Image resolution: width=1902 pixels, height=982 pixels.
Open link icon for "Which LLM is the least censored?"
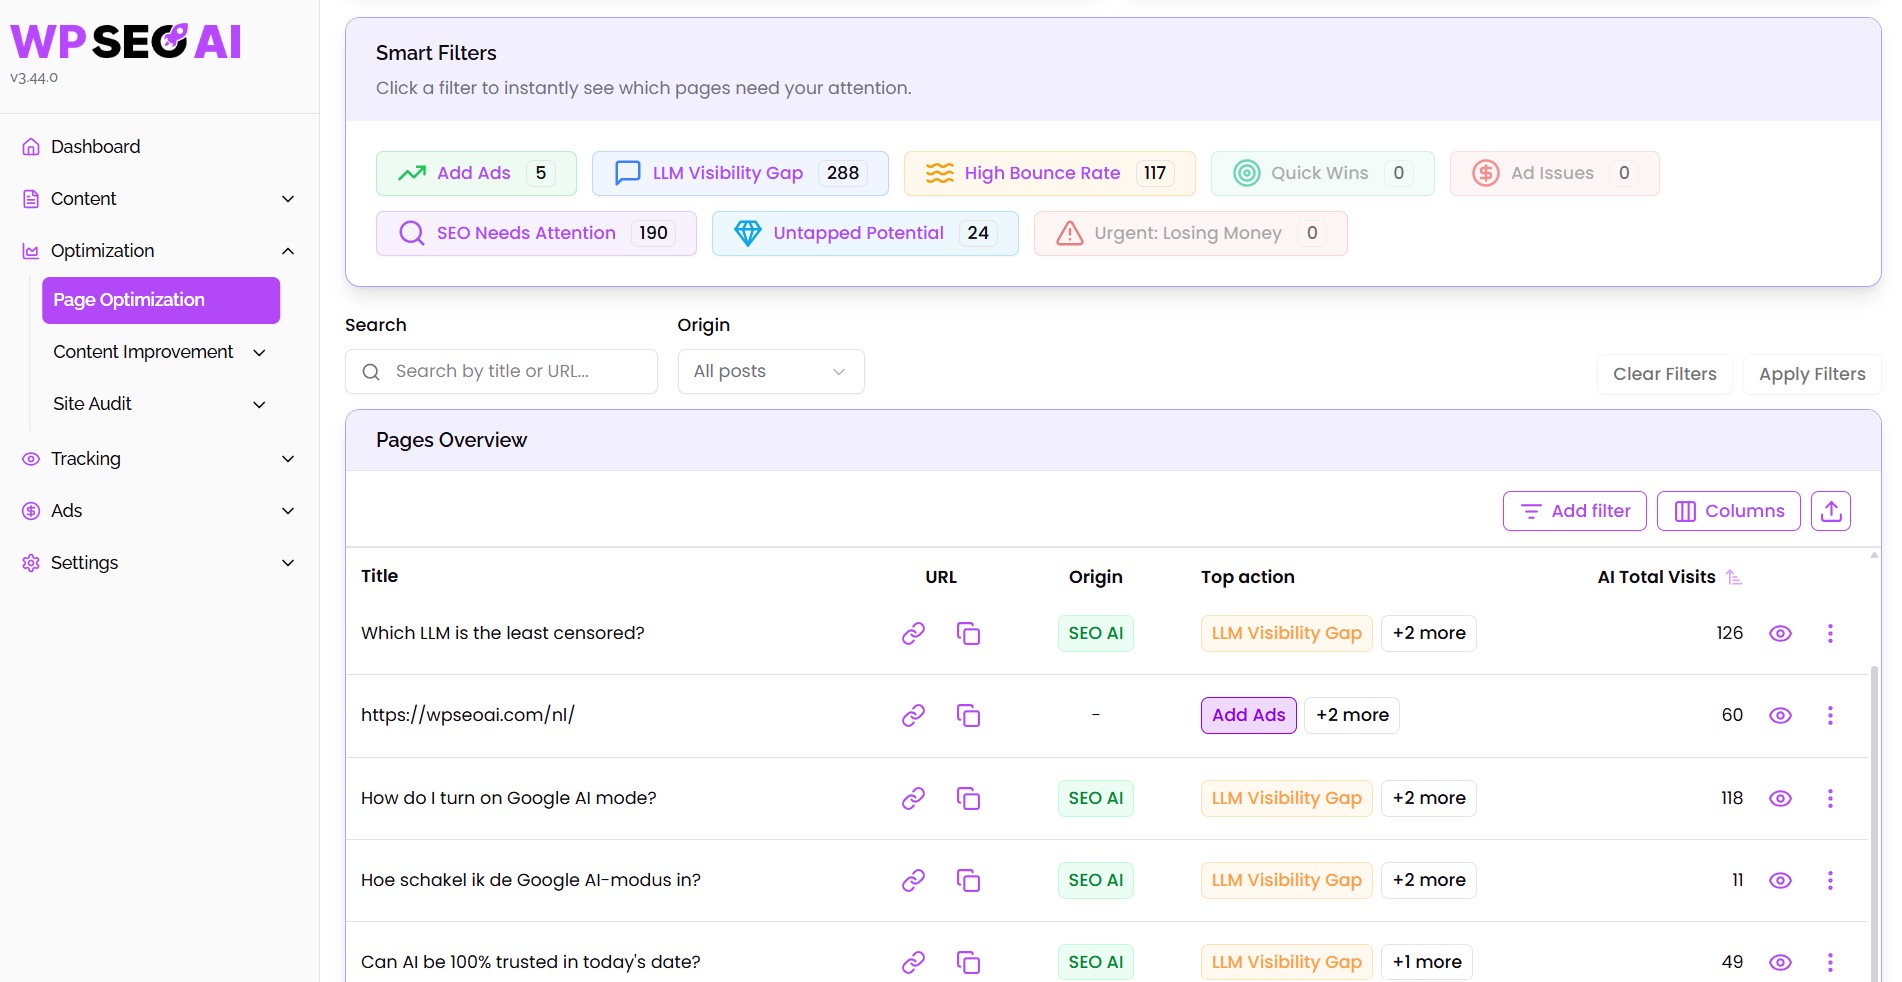click(913, 633)
